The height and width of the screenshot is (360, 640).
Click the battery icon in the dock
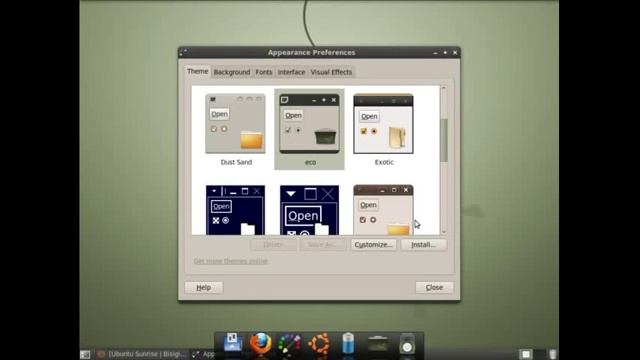pyautogui.click(x=348, y=343)
